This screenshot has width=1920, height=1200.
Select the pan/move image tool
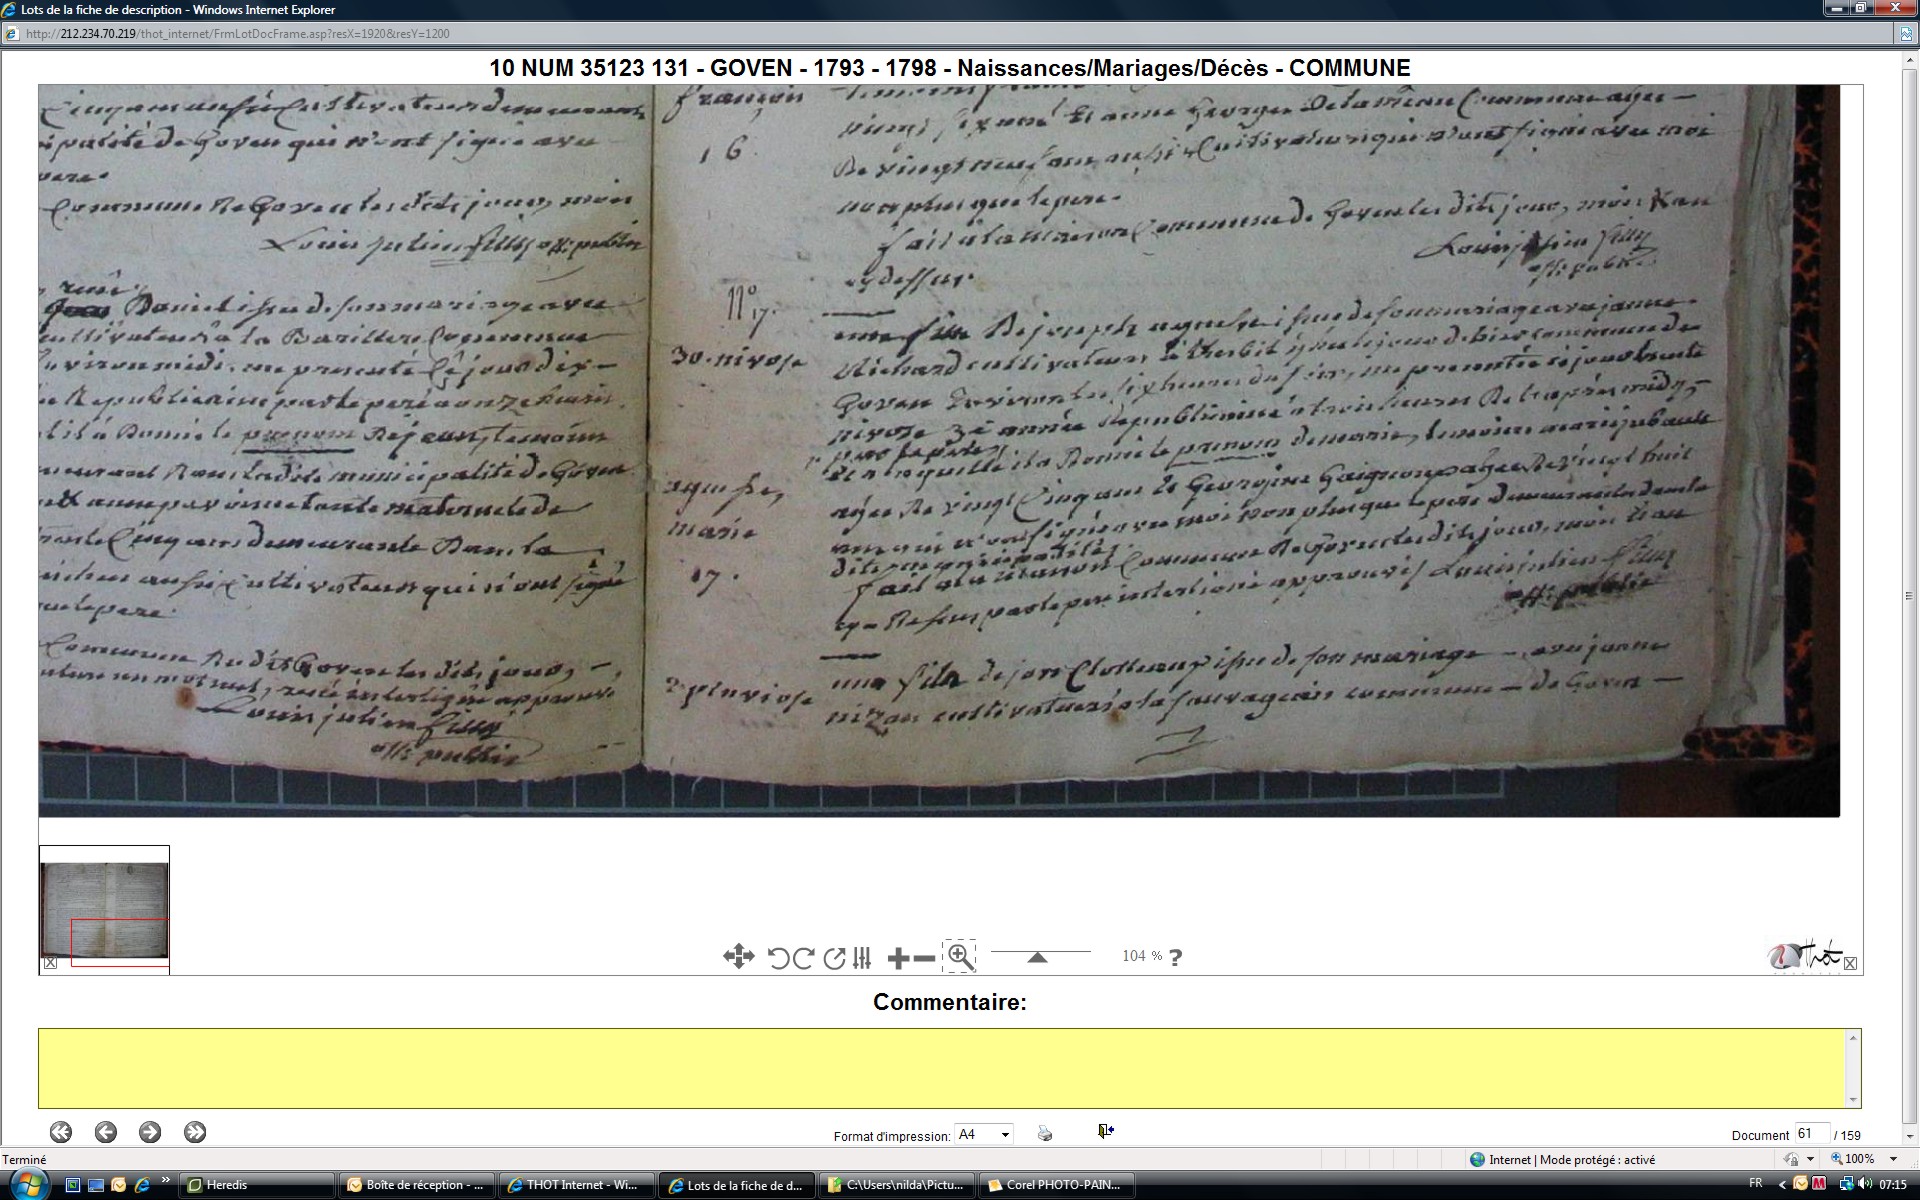tap(738, 957)
